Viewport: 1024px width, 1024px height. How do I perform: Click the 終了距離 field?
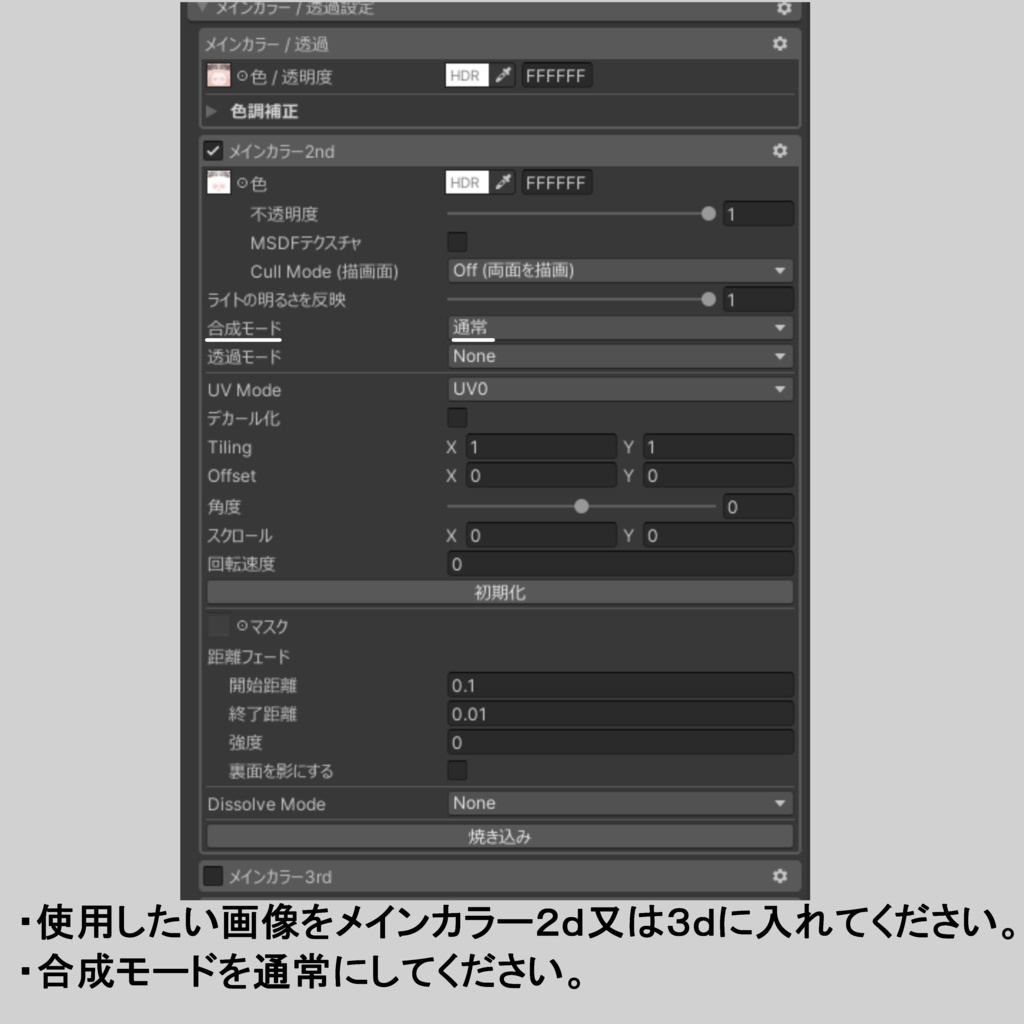620,714
